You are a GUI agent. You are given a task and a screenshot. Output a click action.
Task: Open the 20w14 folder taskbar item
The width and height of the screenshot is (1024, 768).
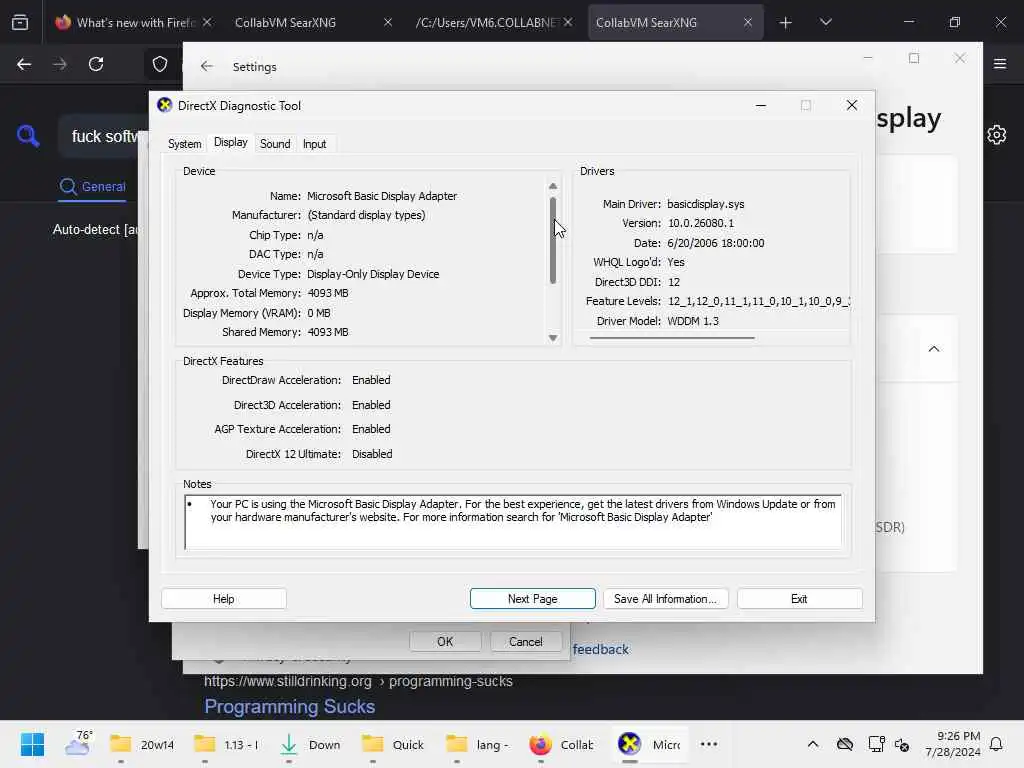142,744
